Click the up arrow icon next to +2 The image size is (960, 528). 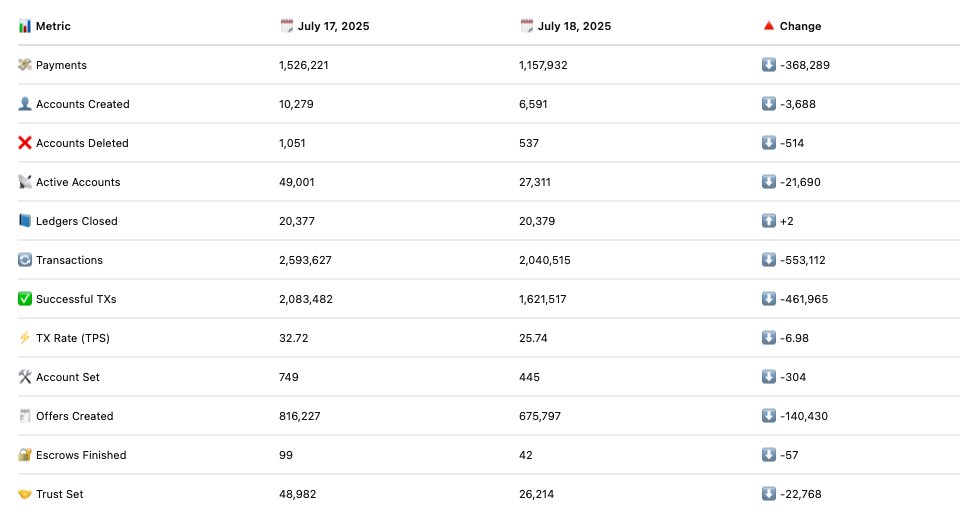pyautogui.click(x=768, y=221)
